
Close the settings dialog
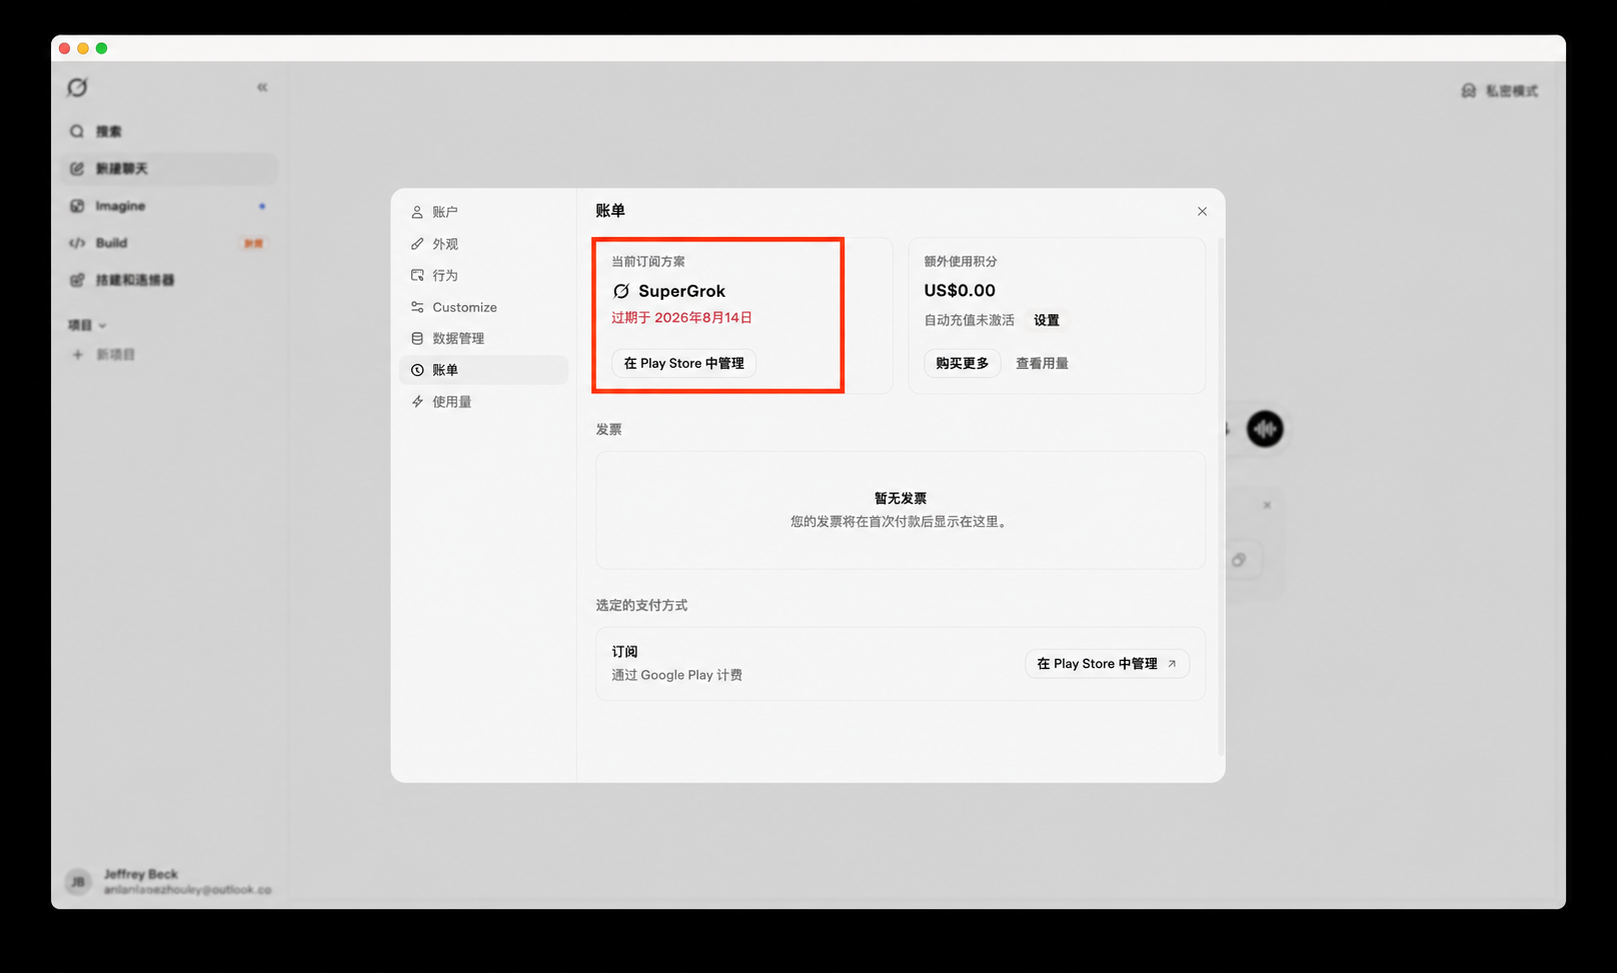1202,211
